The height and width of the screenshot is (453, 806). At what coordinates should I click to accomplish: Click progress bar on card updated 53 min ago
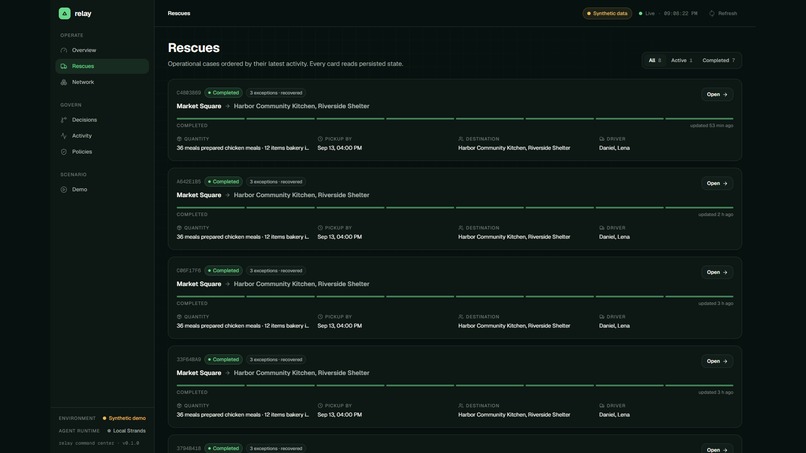(455, 119)
